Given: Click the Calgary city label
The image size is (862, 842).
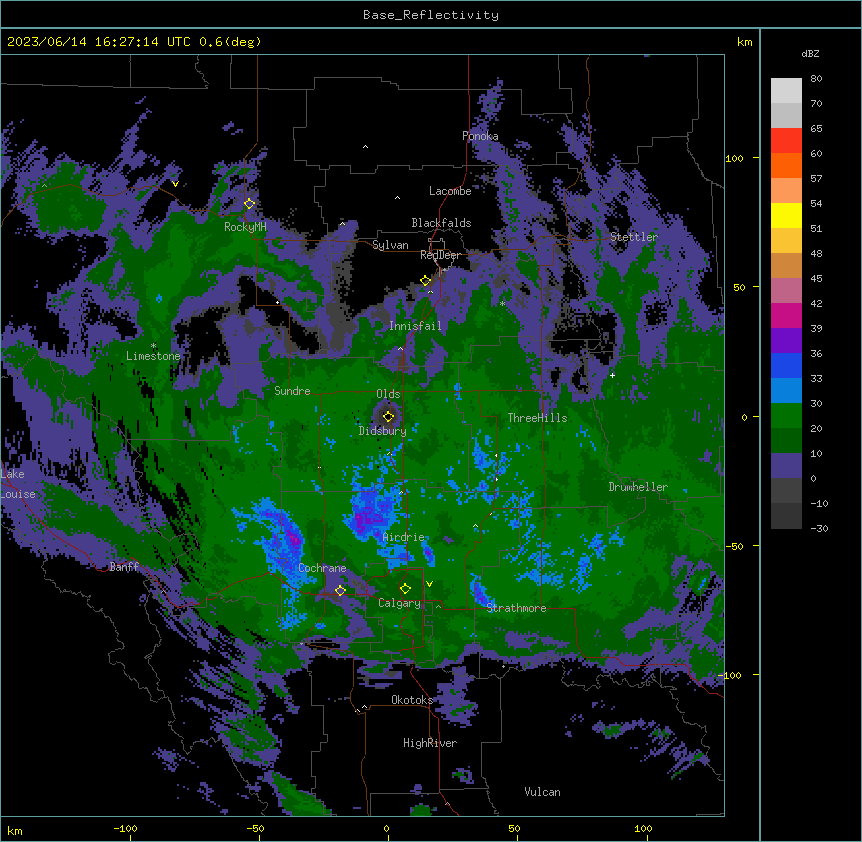Looking at the screenshot, I should coord(399,603).
